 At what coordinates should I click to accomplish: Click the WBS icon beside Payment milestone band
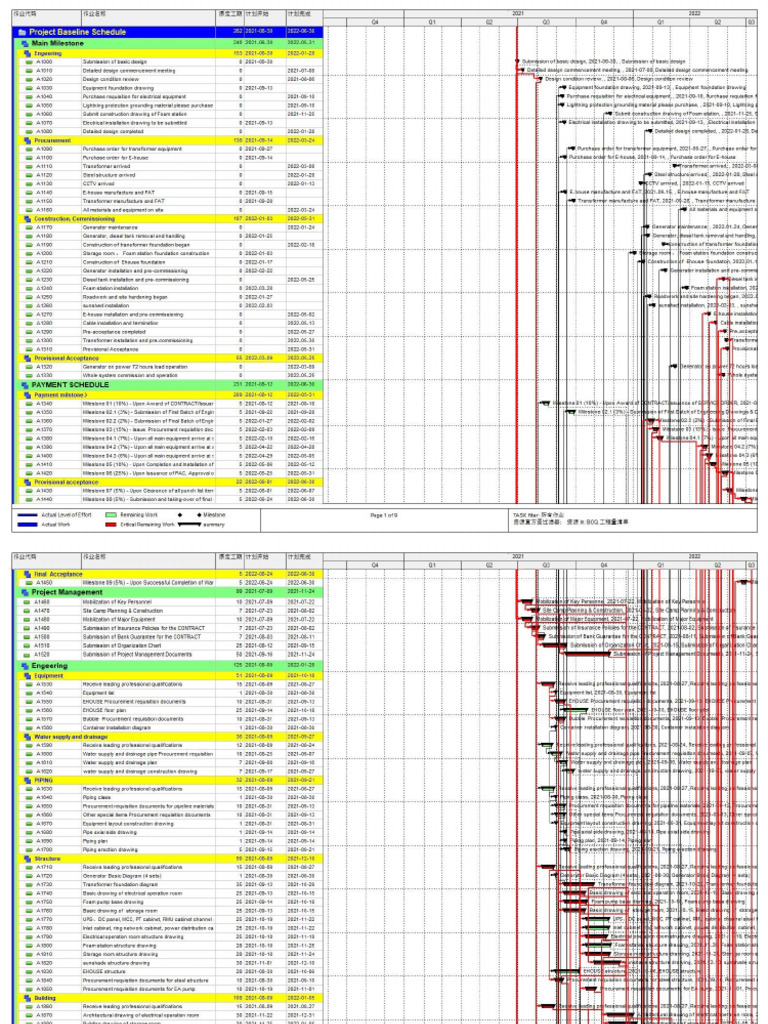point(28,395)
